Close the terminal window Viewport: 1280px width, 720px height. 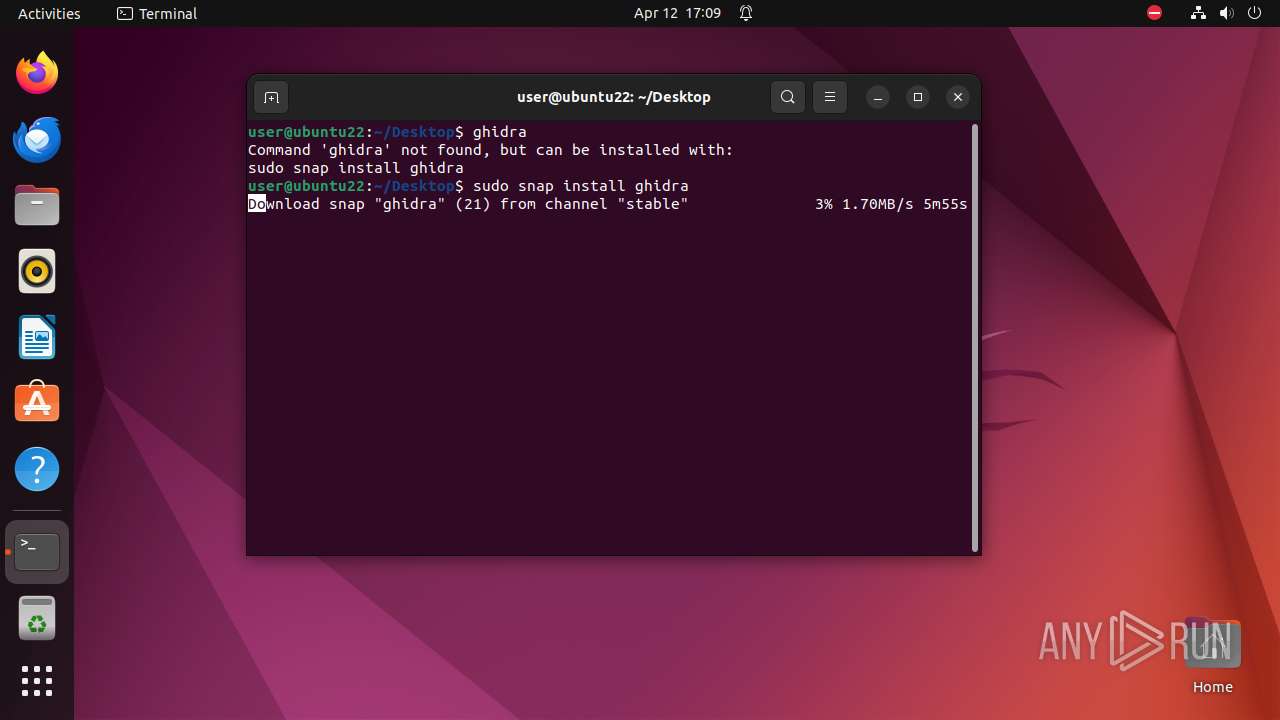click(958, 97)
